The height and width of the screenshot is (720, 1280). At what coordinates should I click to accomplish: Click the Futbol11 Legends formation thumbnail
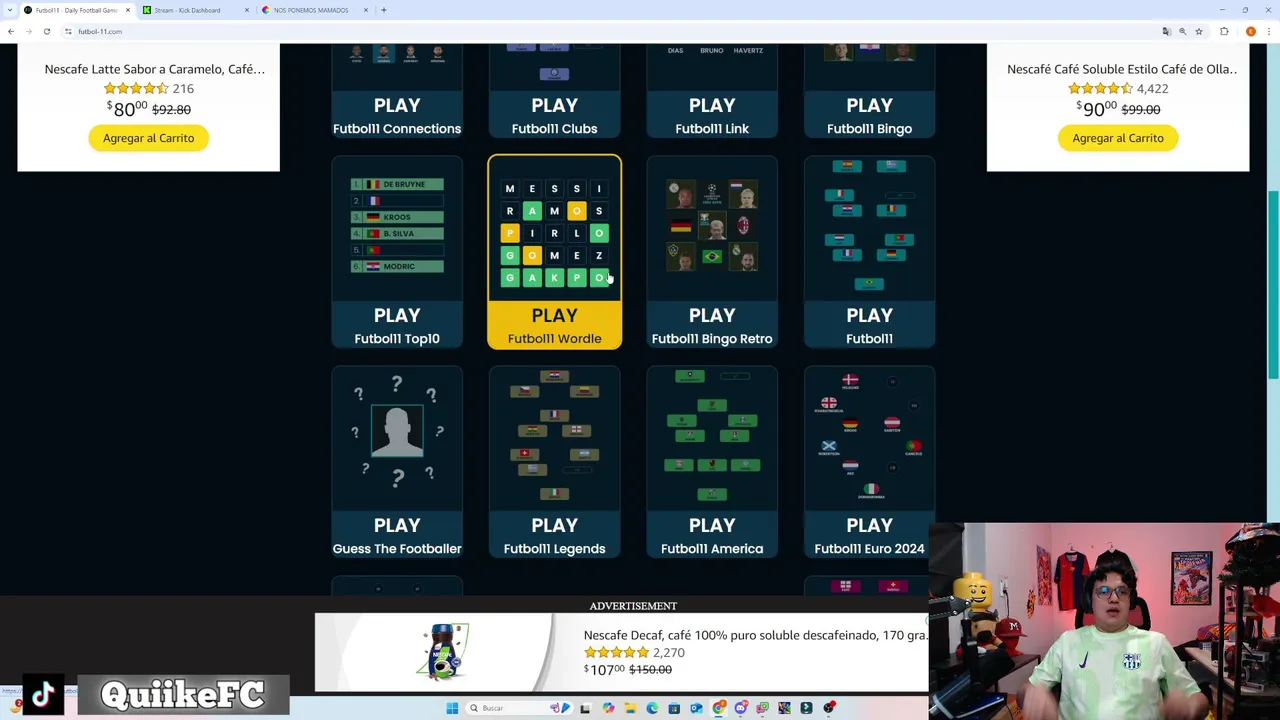point(554,436)
